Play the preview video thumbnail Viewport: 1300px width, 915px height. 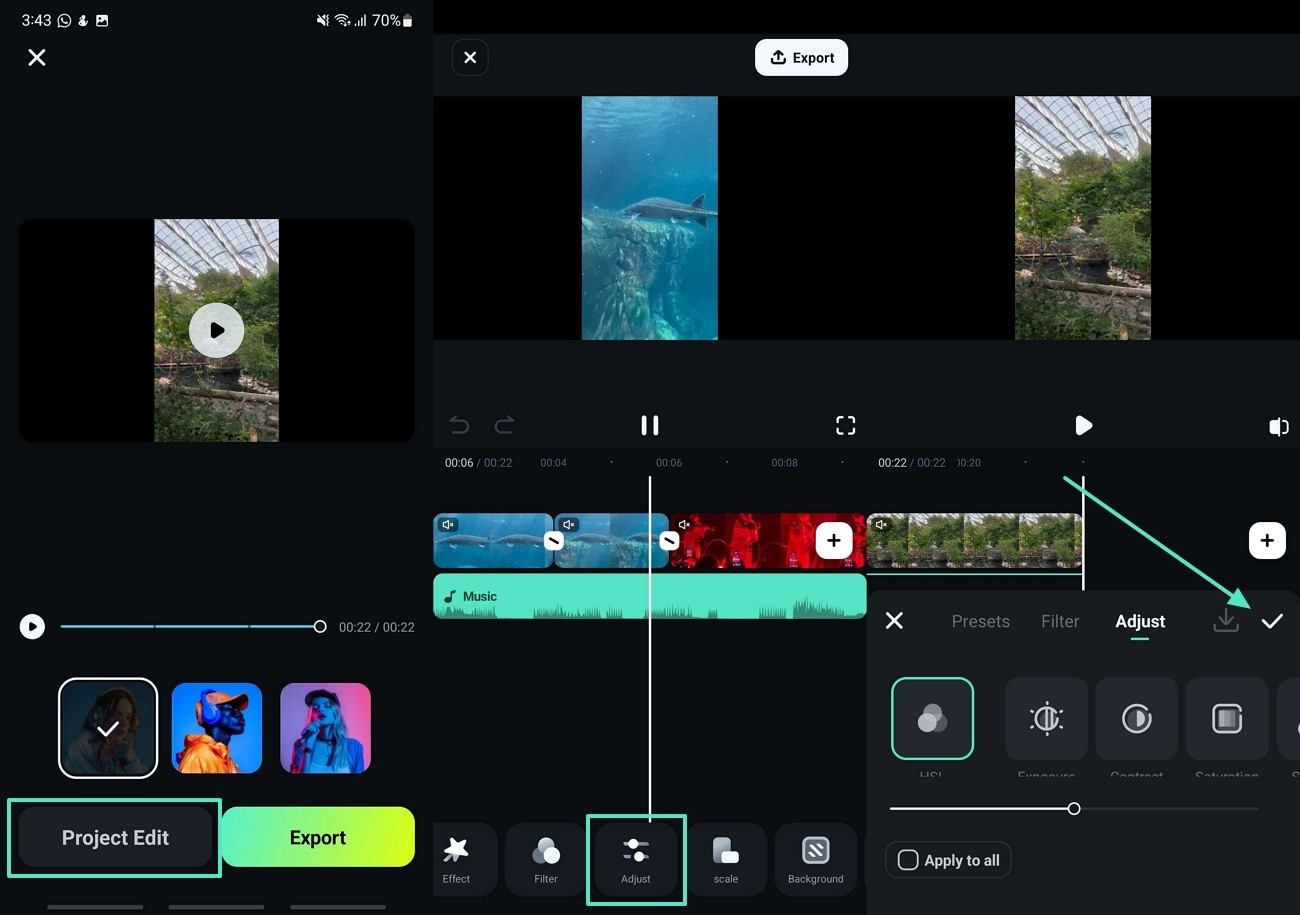coord(216,330)
